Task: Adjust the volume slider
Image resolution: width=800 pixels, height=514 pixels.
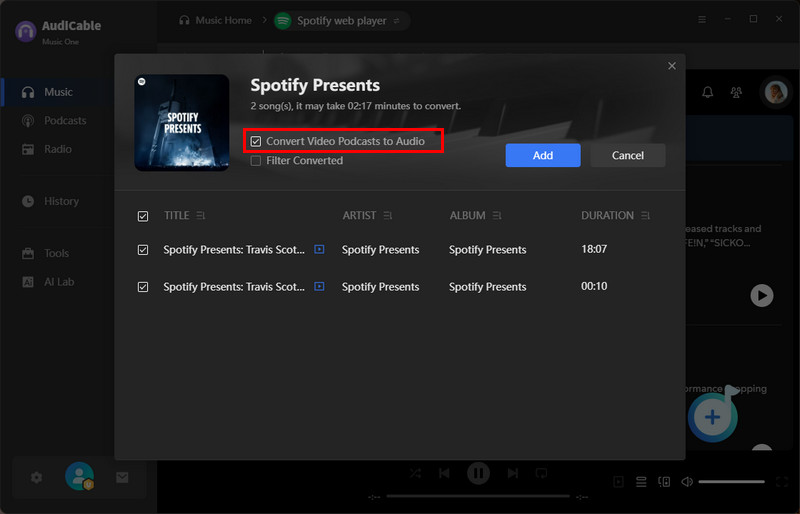Action: pyautogui.click(x=732, y=481)
